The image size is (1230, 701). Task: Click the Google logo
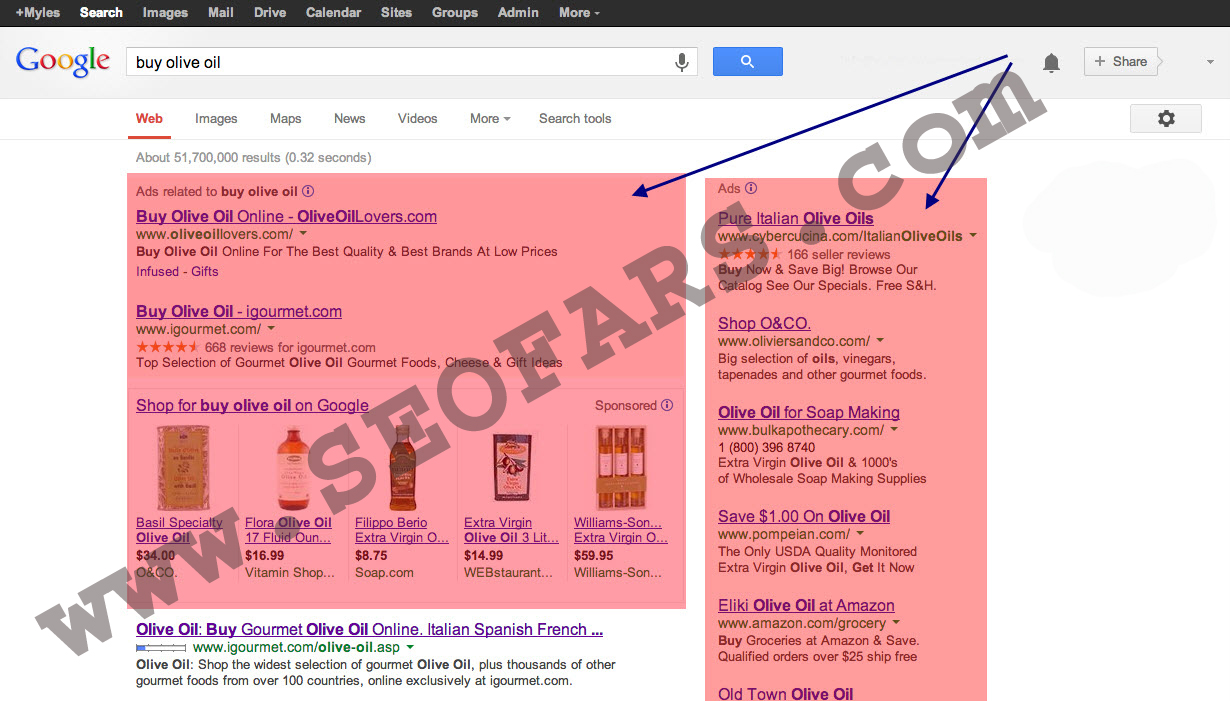tap(63, 62)
